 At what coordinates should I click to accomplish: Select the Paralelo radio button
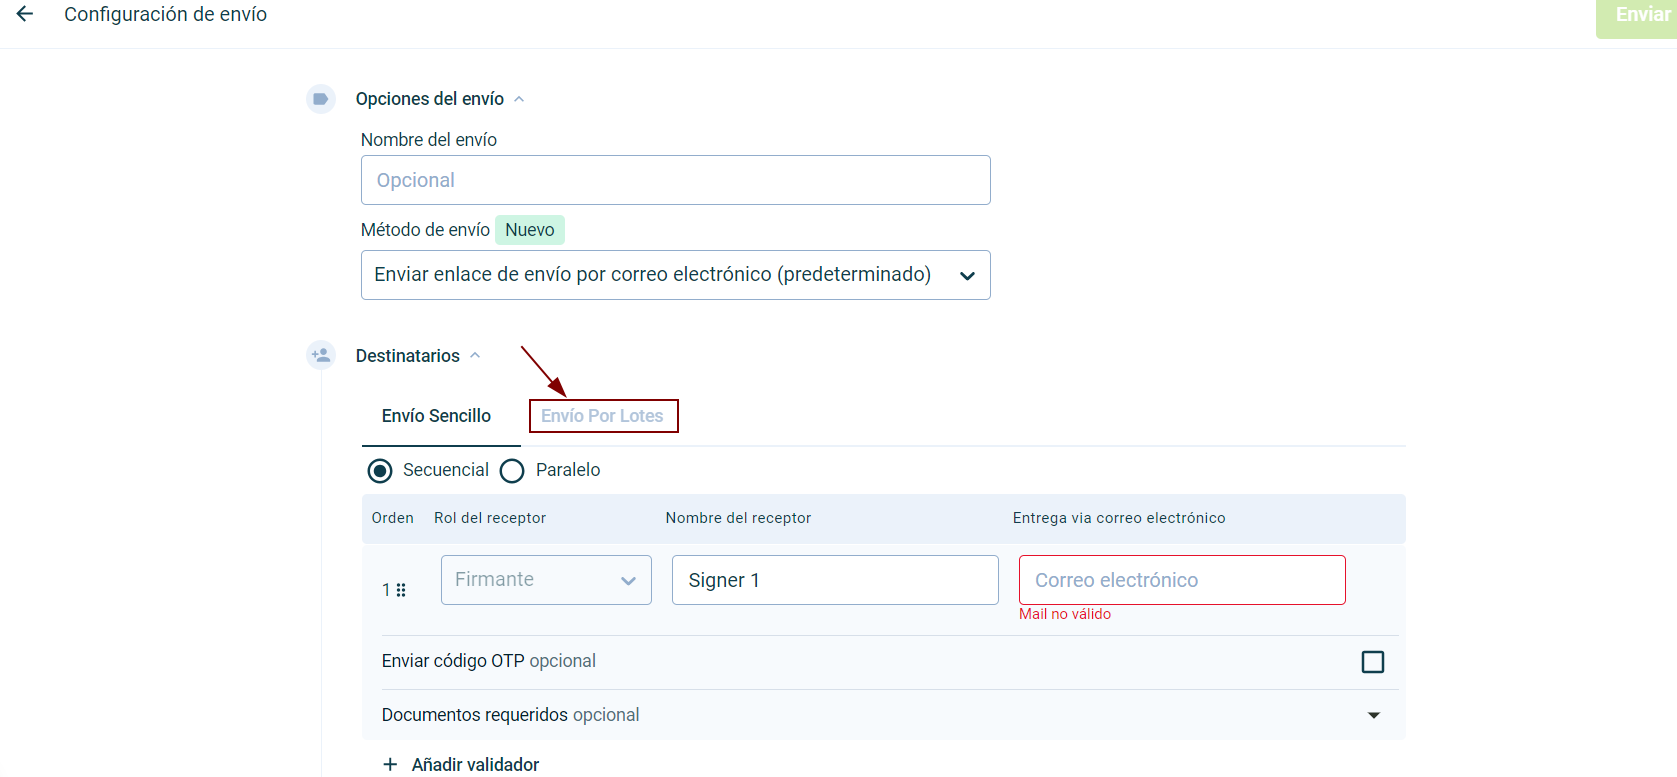512,471
